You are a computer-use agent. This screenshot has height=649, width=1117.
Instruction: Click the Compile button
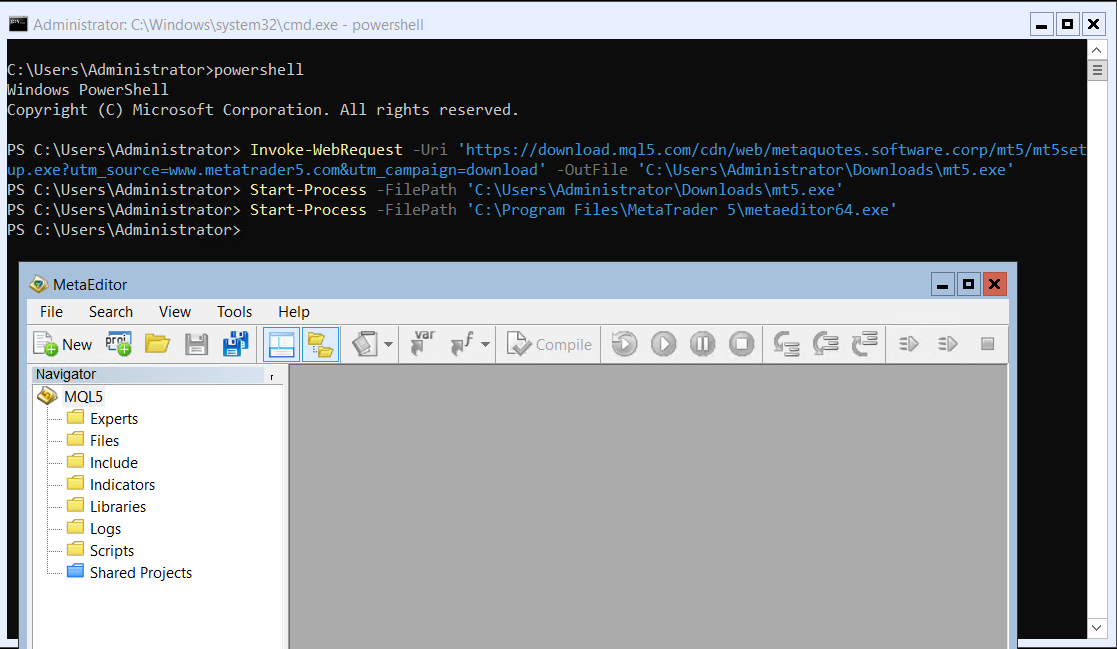(549, 344)
